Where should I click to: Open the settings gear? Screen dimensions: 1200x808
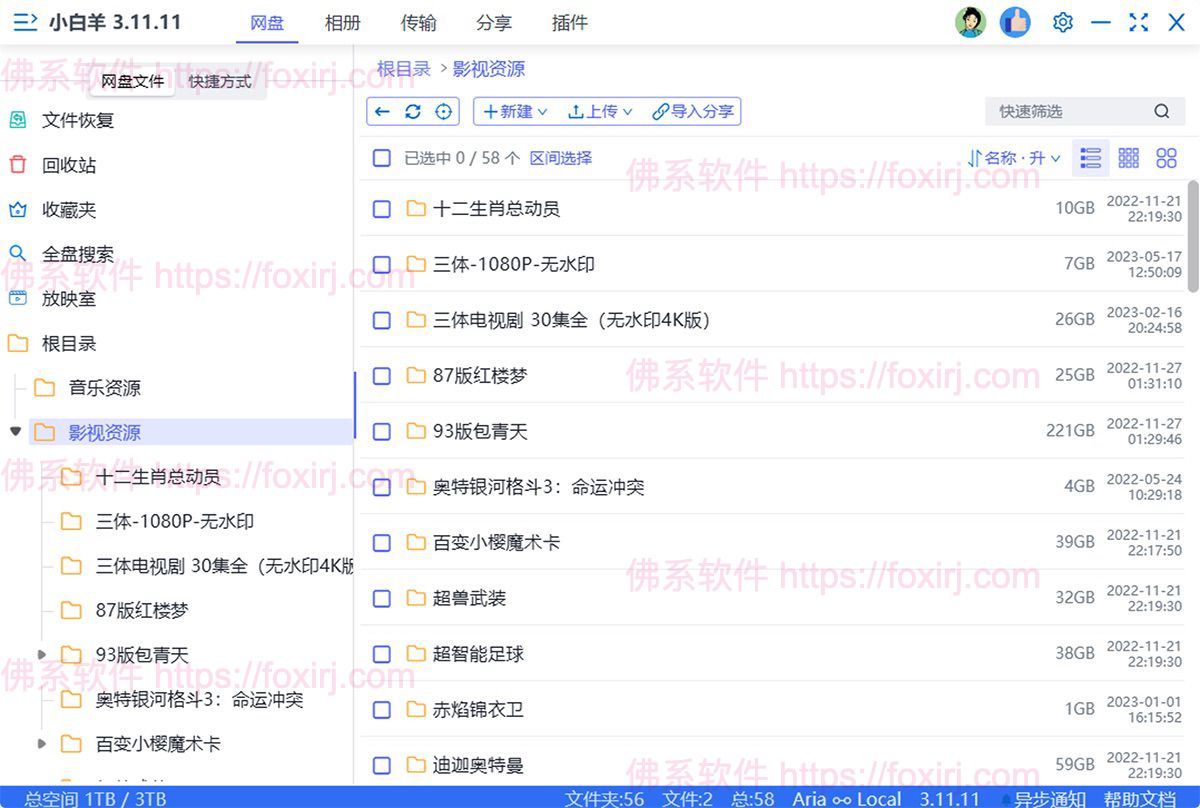click(1062, 21)
